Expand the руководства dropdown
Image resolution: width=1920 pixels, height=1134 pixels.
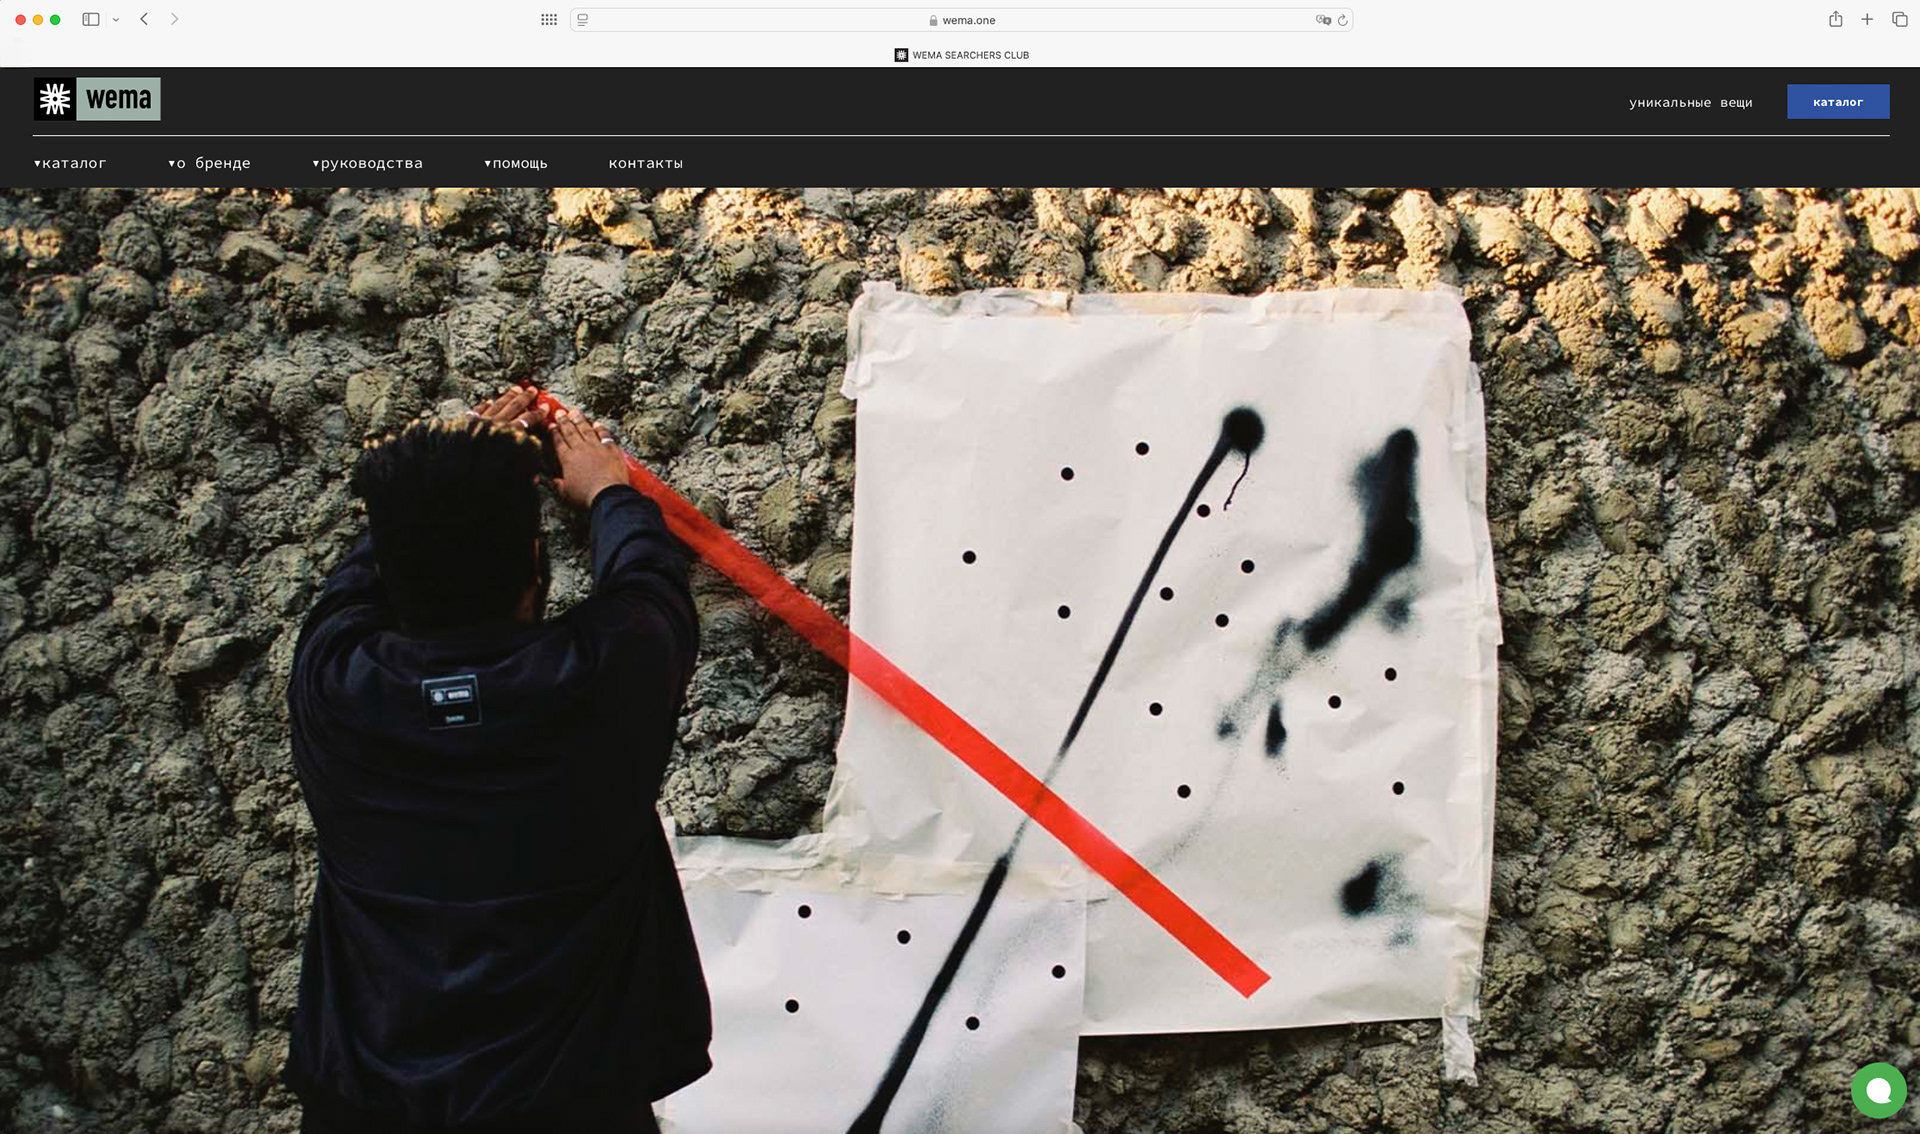coord(367,163)
